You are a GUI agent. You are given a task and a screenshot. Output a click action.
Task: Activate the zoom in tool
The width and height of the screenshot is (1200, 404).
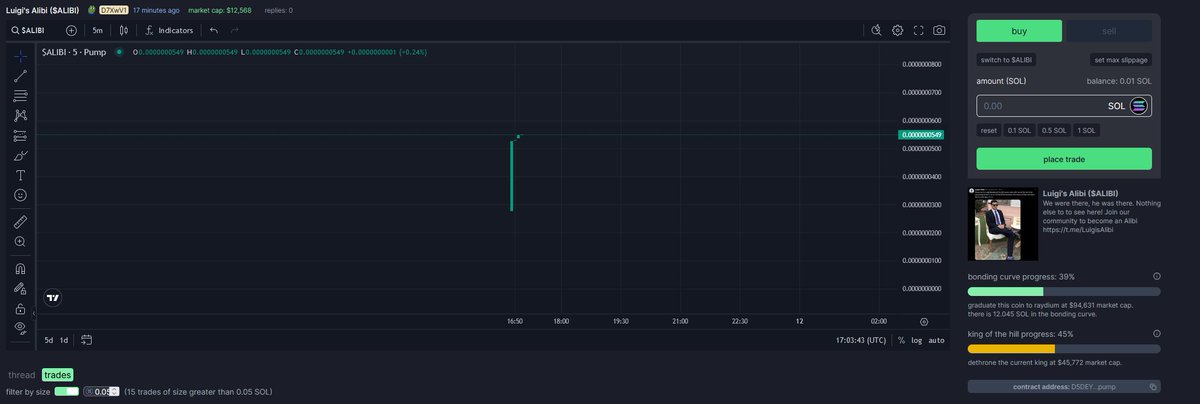click(20, 242)
